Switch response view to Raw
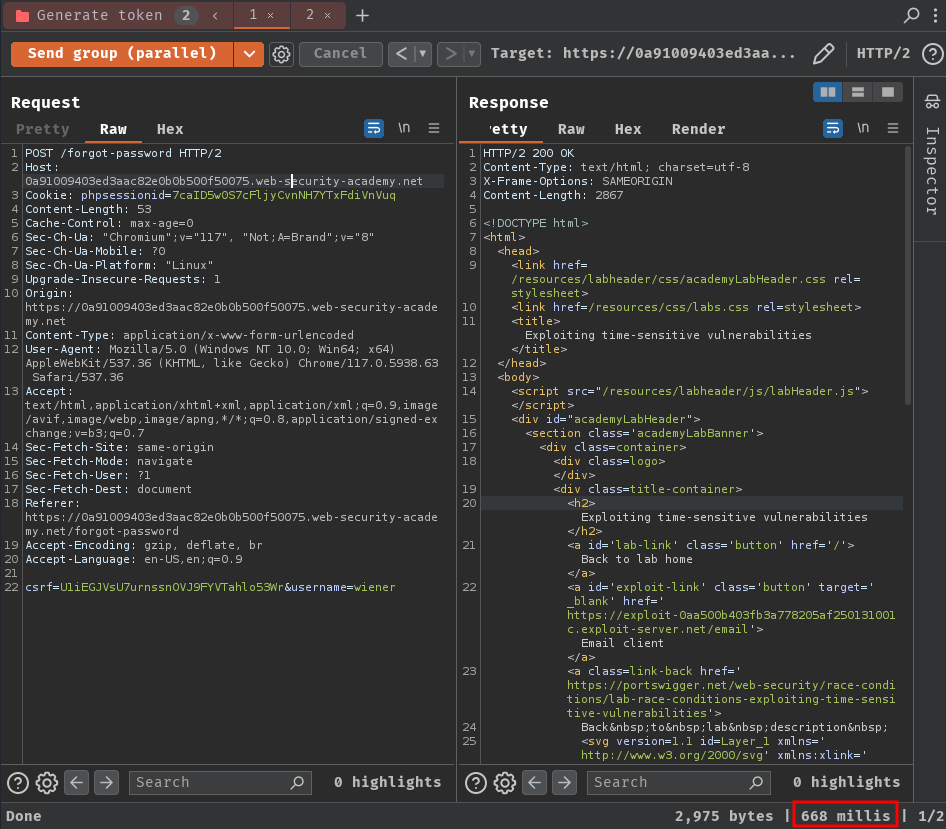 coord(571,129)
